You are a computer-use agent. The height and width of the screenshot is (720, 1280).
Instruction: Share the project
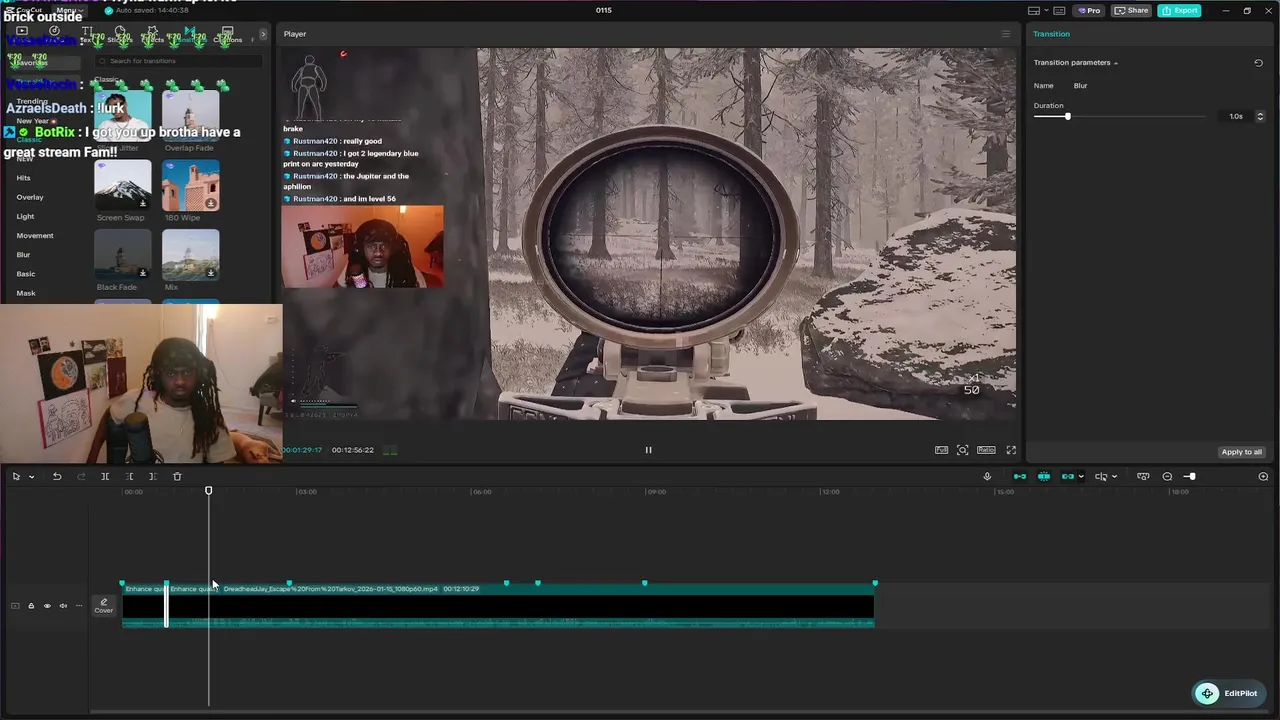1132,10
